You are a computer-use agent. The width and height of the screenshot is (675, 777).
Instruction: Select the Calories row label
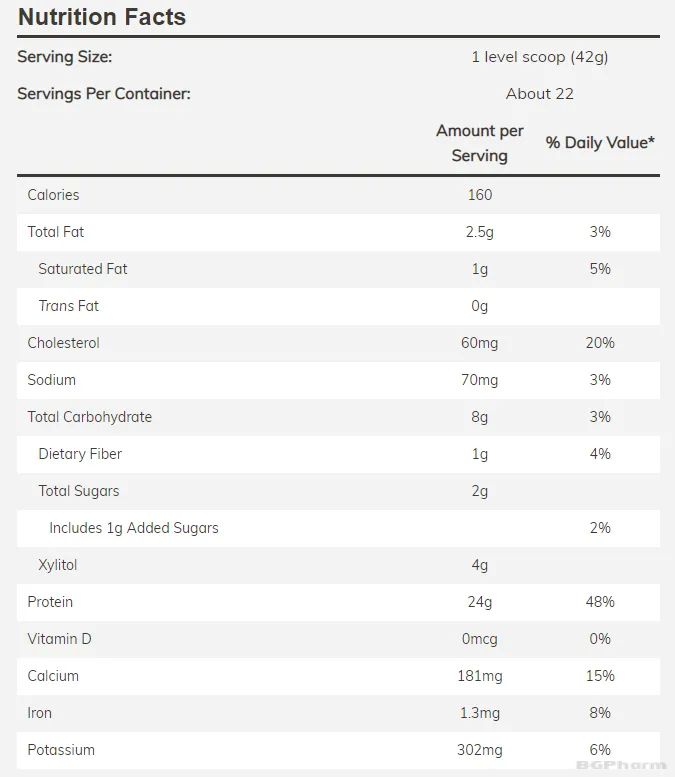(53, 195)
